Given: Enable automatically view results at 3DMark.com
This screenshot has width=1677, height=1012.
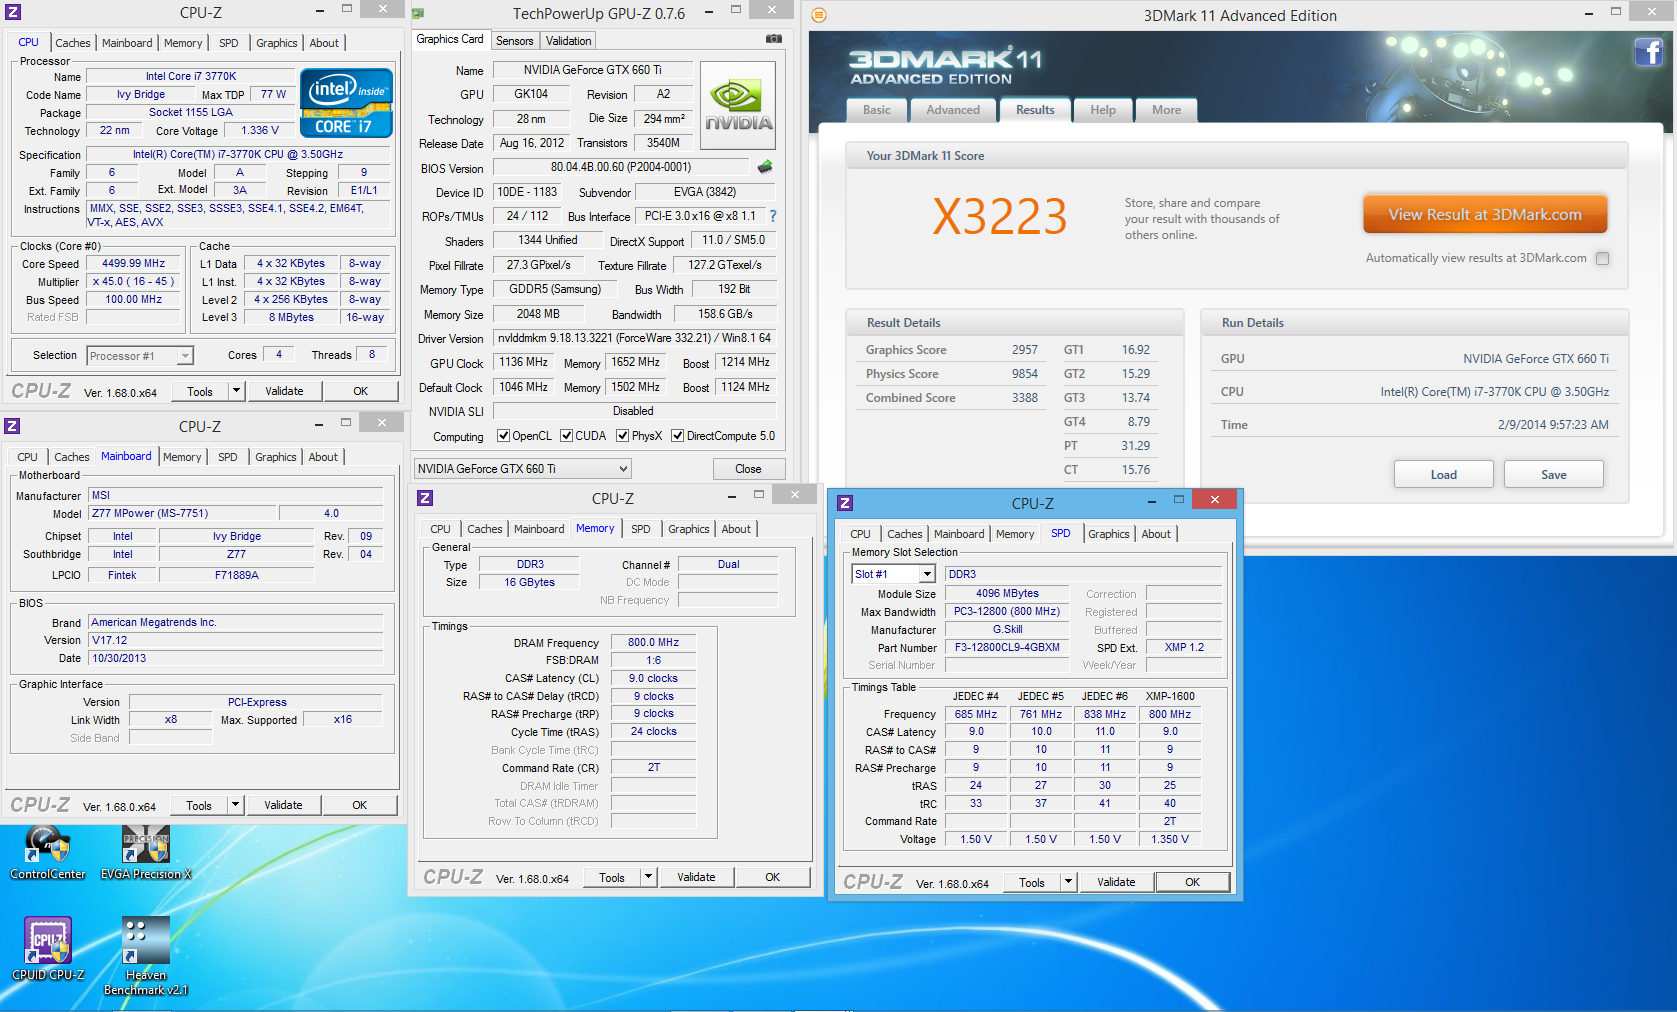Looking at the screenshot, I should click(x=1603, y=258).
